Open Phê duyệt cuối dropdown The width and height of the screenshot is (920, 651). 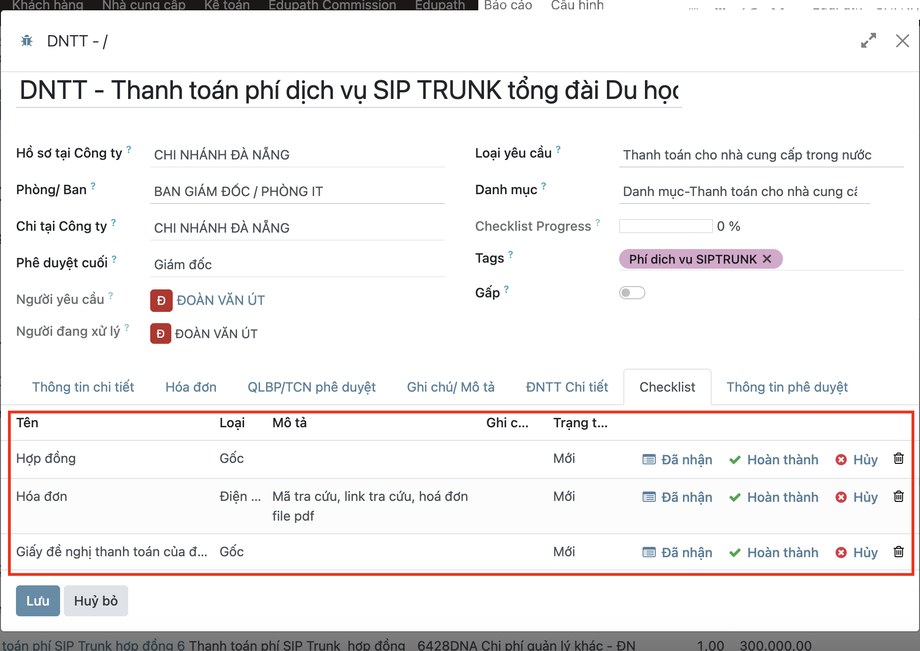(297, 265)
